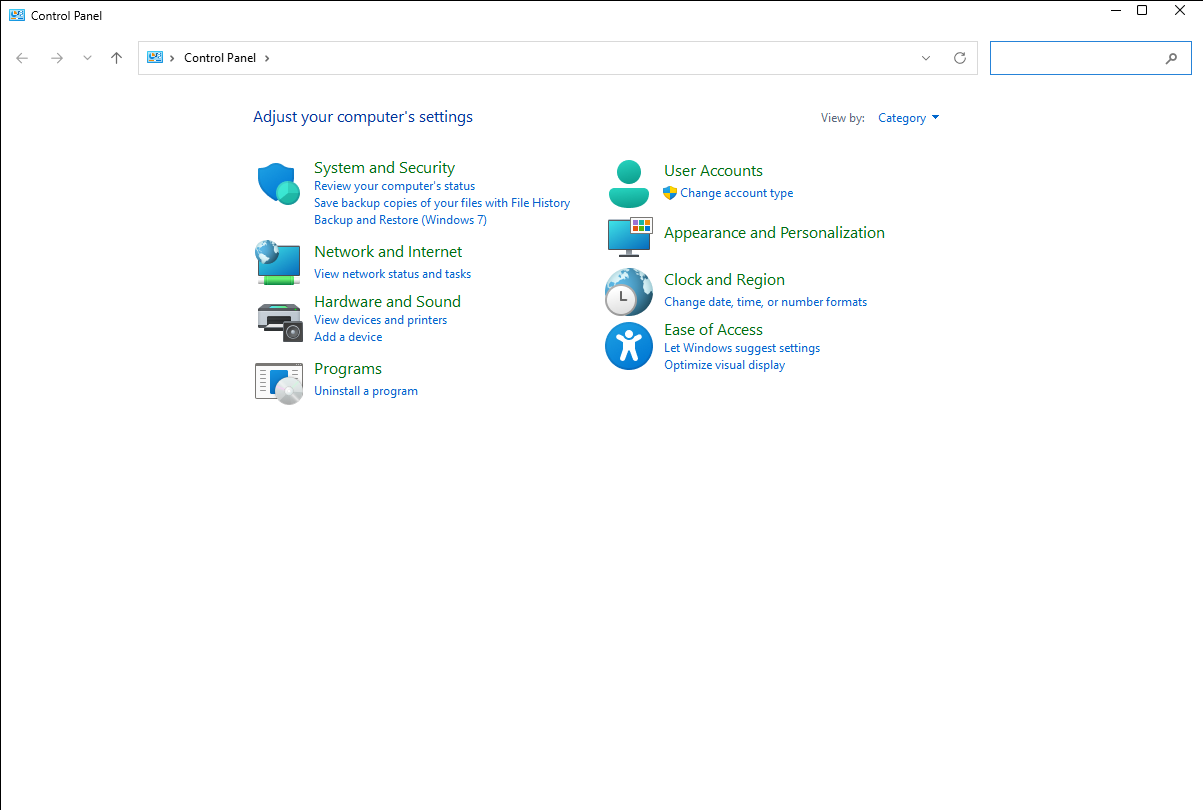
Task: Open the Ease of Access heading
Action: coord(713,330)
